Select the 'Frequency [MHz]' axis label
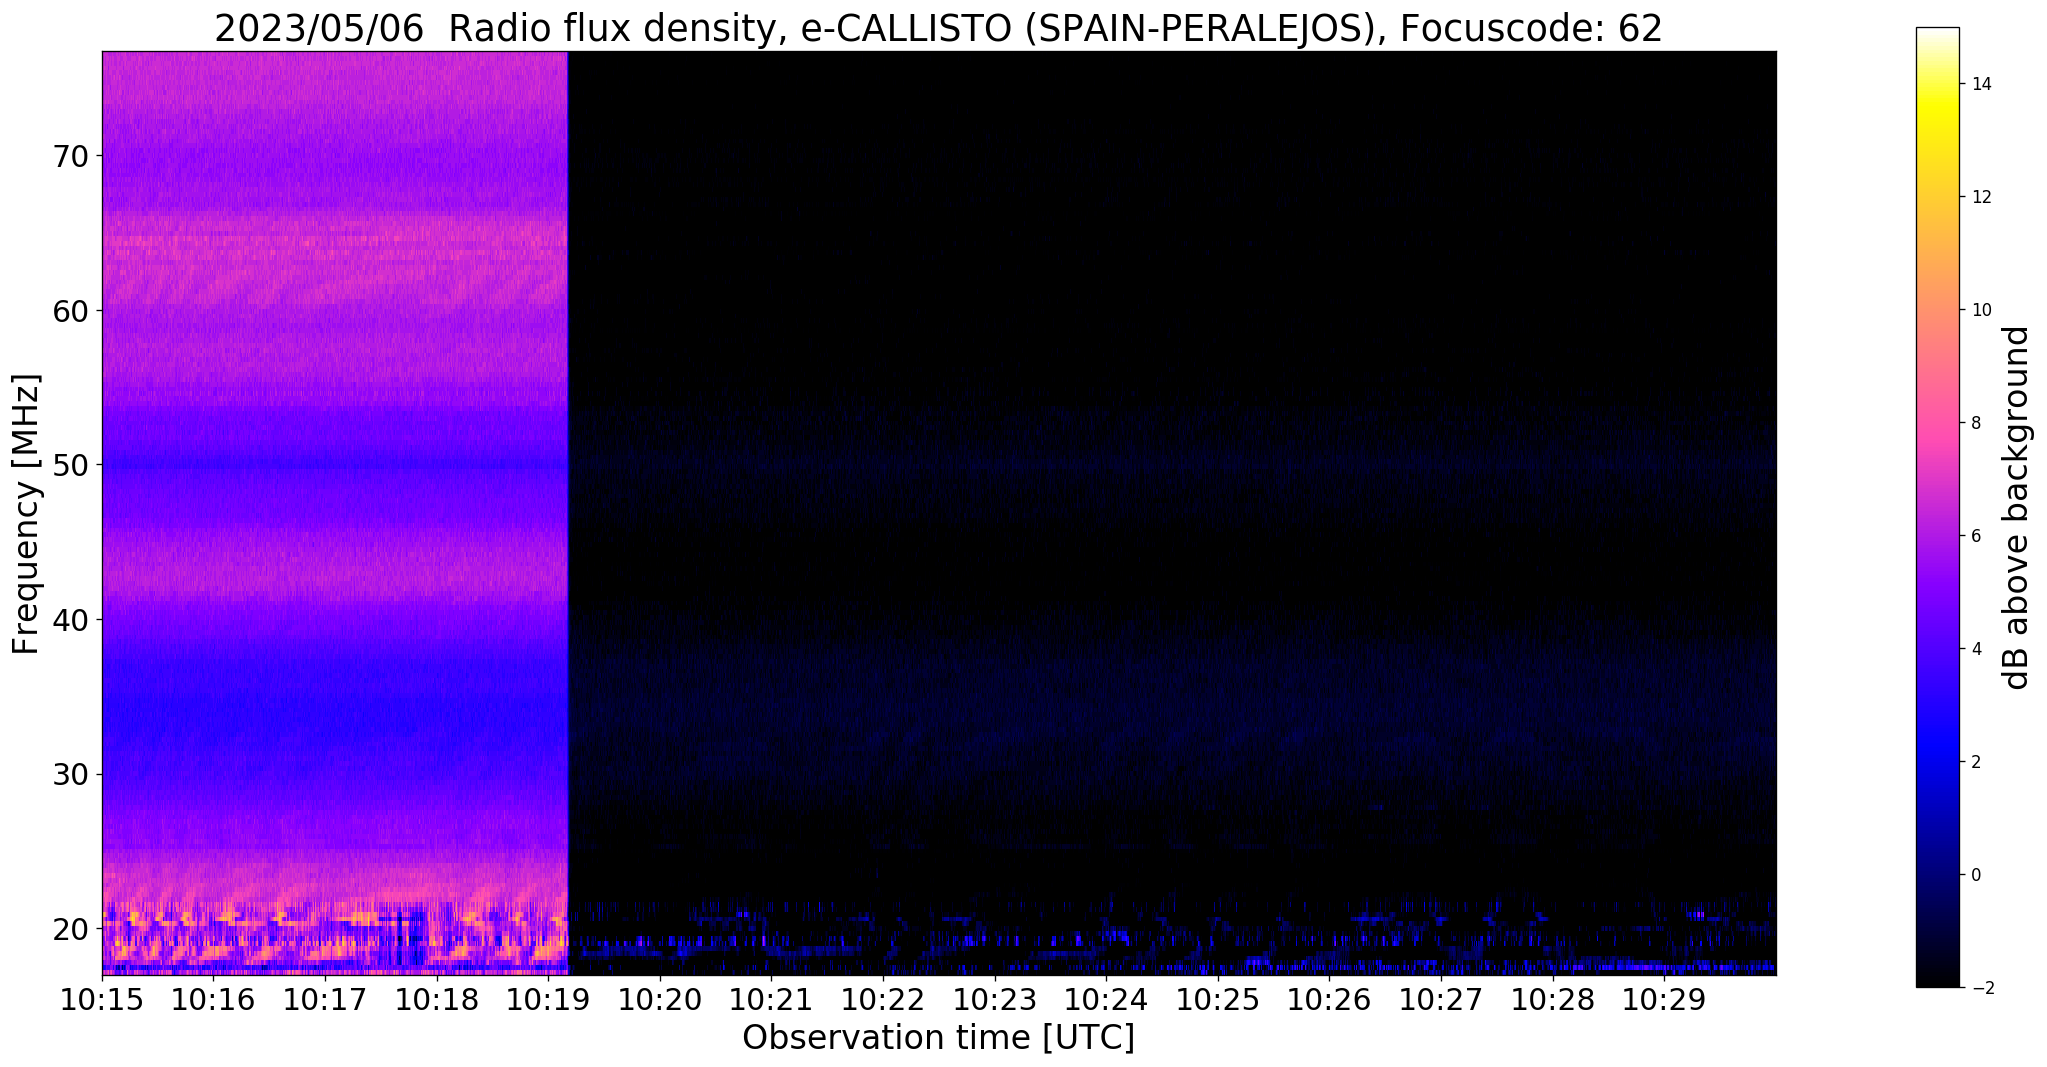 [26, 514]
